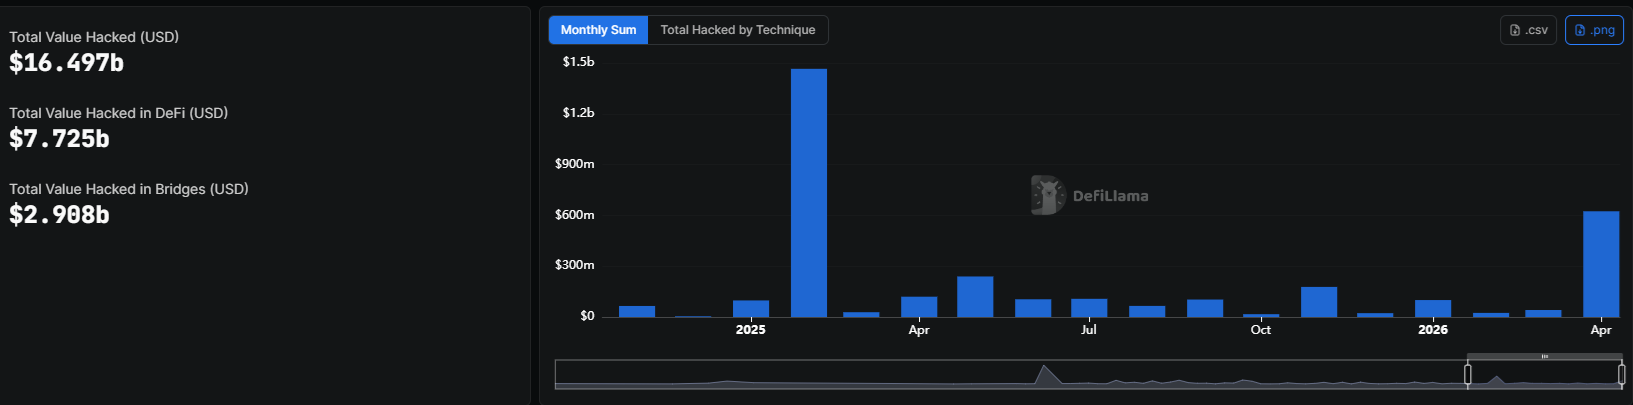Viewport: 1633px width, 405px height.
Task: Click the tallest bar after 2025
Action: (x=809, y=193)
